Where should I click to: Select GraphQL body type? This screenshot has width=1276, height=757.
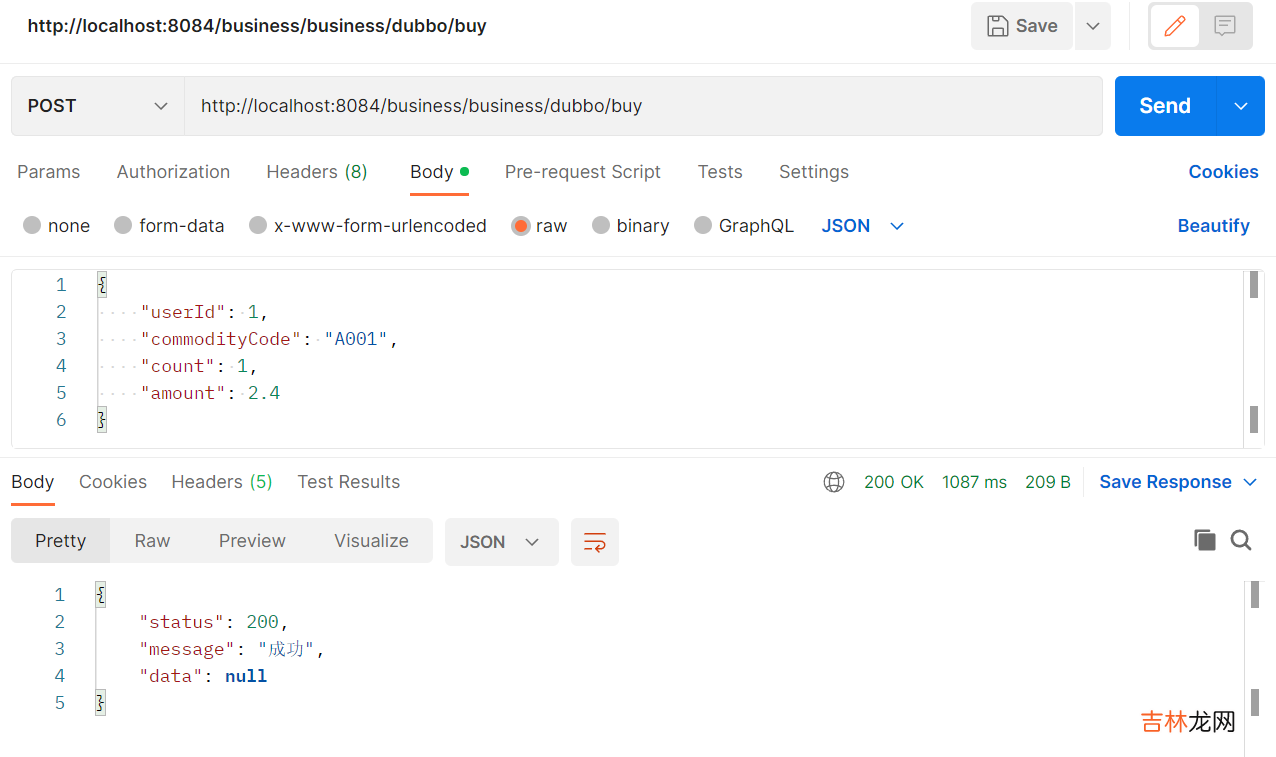point(703,226)
